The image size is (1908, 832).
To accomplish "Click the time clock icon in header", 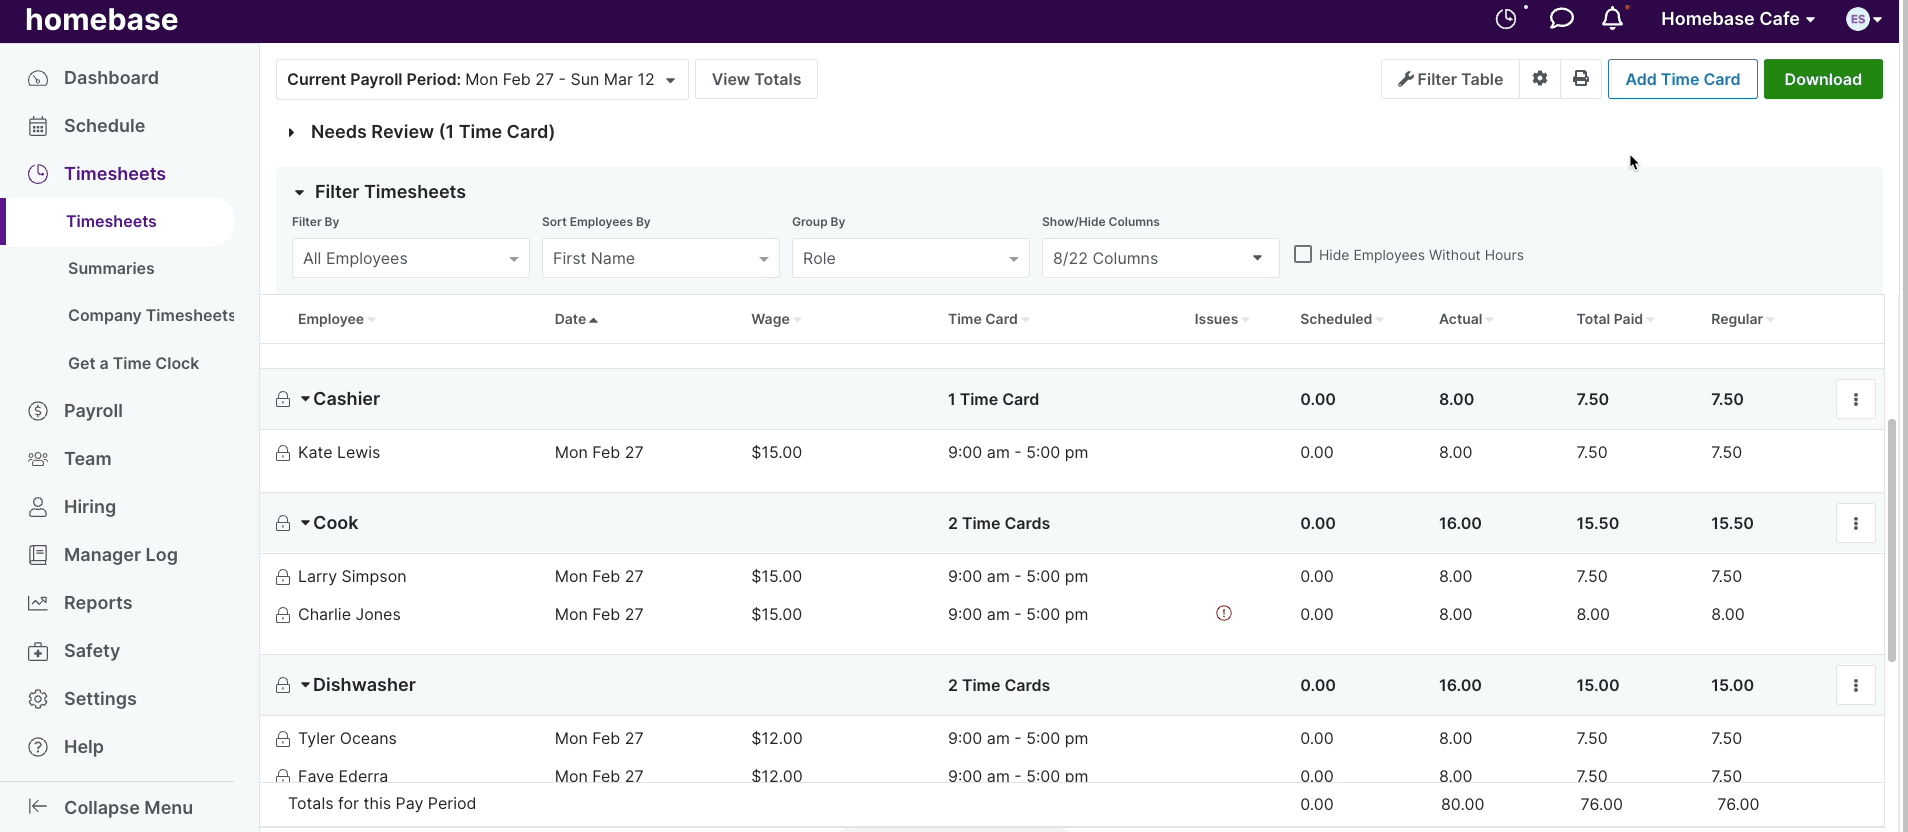I will click(x=1506, y=19).
